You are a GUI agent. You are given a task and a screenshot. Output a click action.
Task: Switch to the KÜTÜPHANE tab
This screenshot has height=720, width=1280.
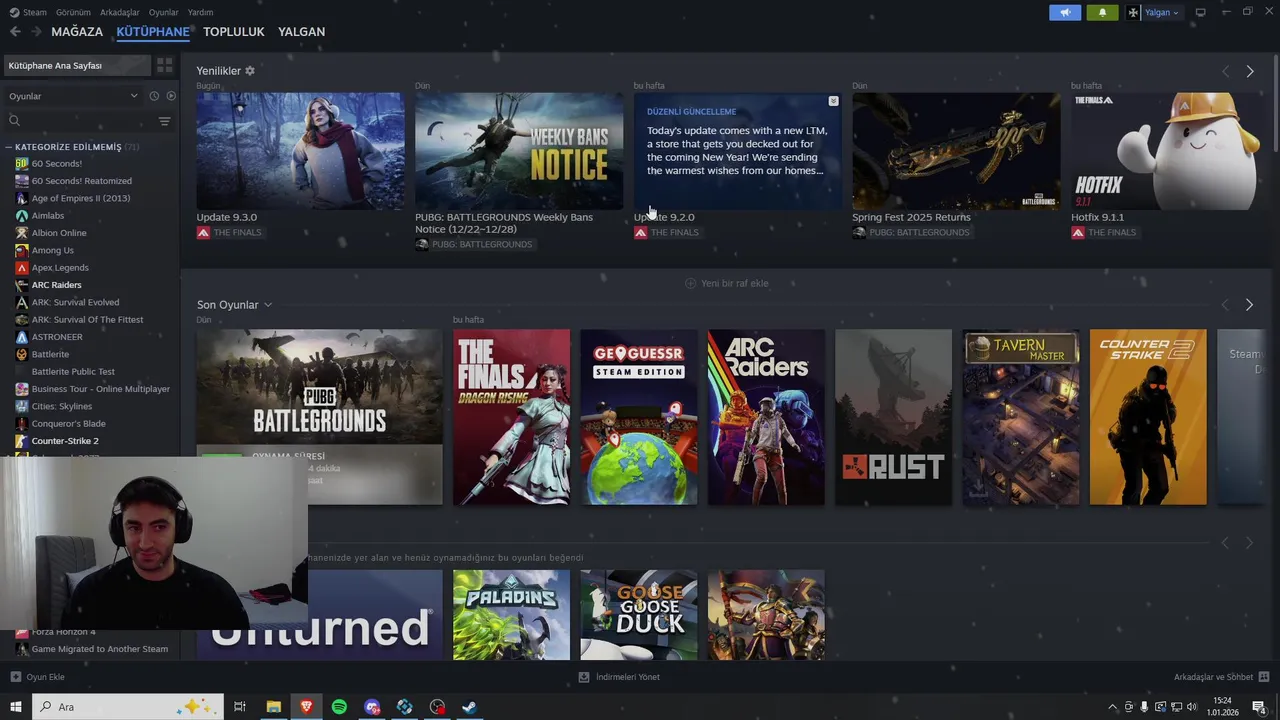click(x=153, y=32)
